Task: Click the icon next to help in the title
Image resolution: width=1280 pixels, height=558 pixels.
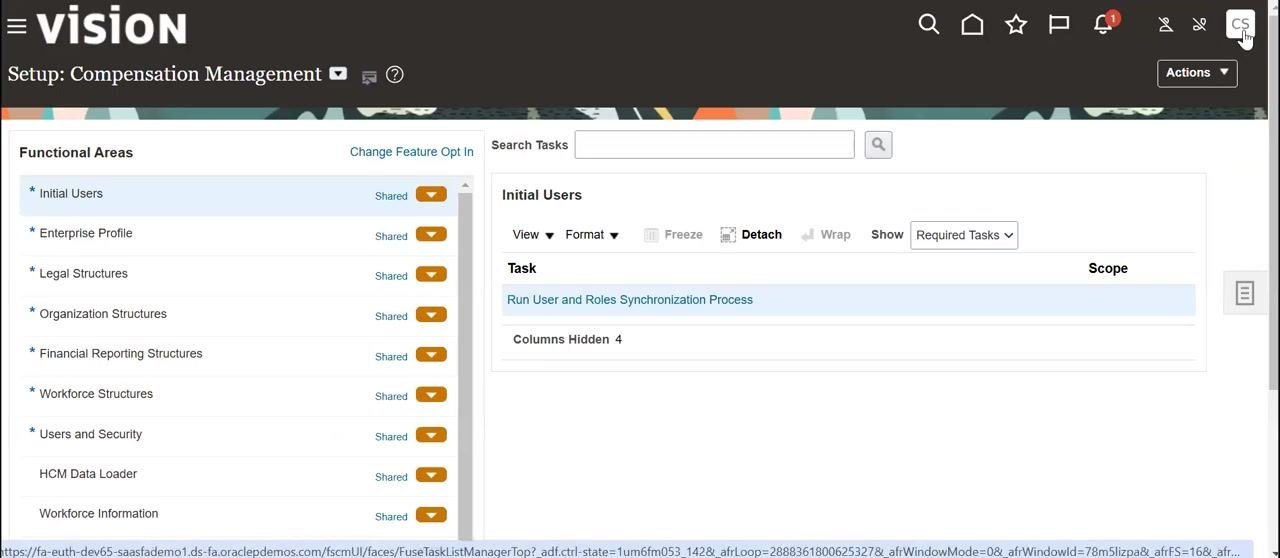Action: tap(369, 76)
